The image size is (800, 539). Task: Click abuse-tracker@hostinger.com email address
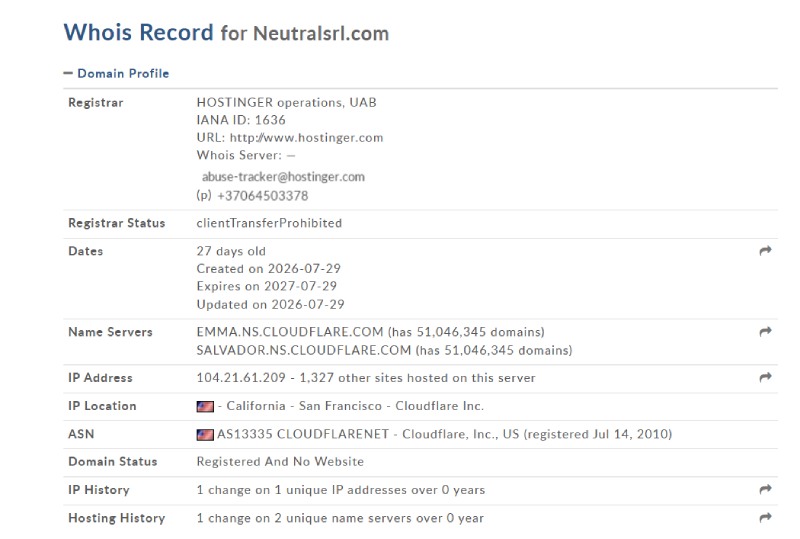tap(283, 177)
